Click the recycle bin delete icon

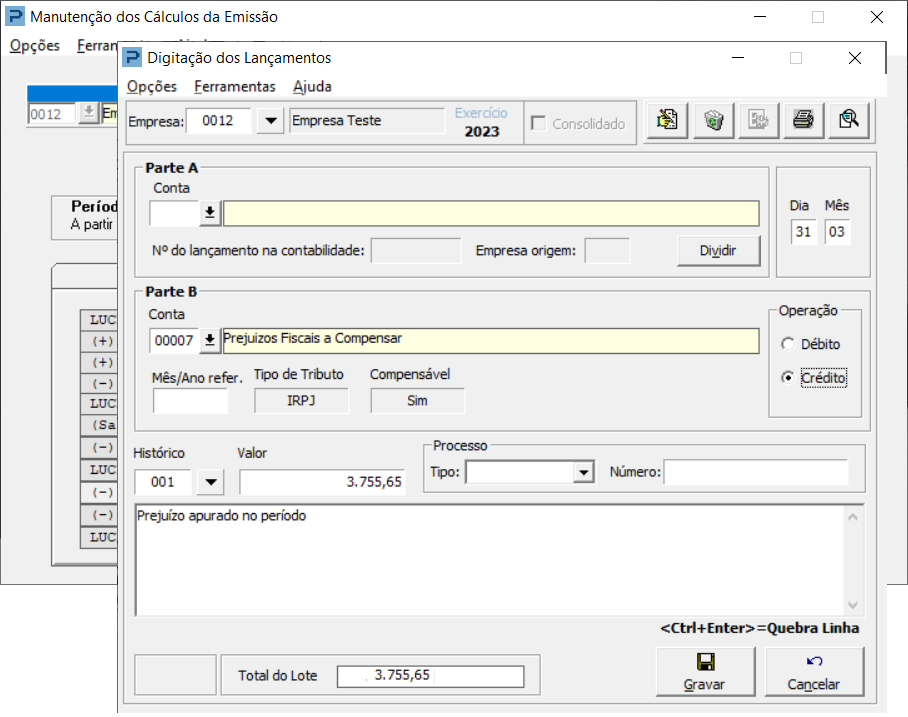tap(713, 120)
